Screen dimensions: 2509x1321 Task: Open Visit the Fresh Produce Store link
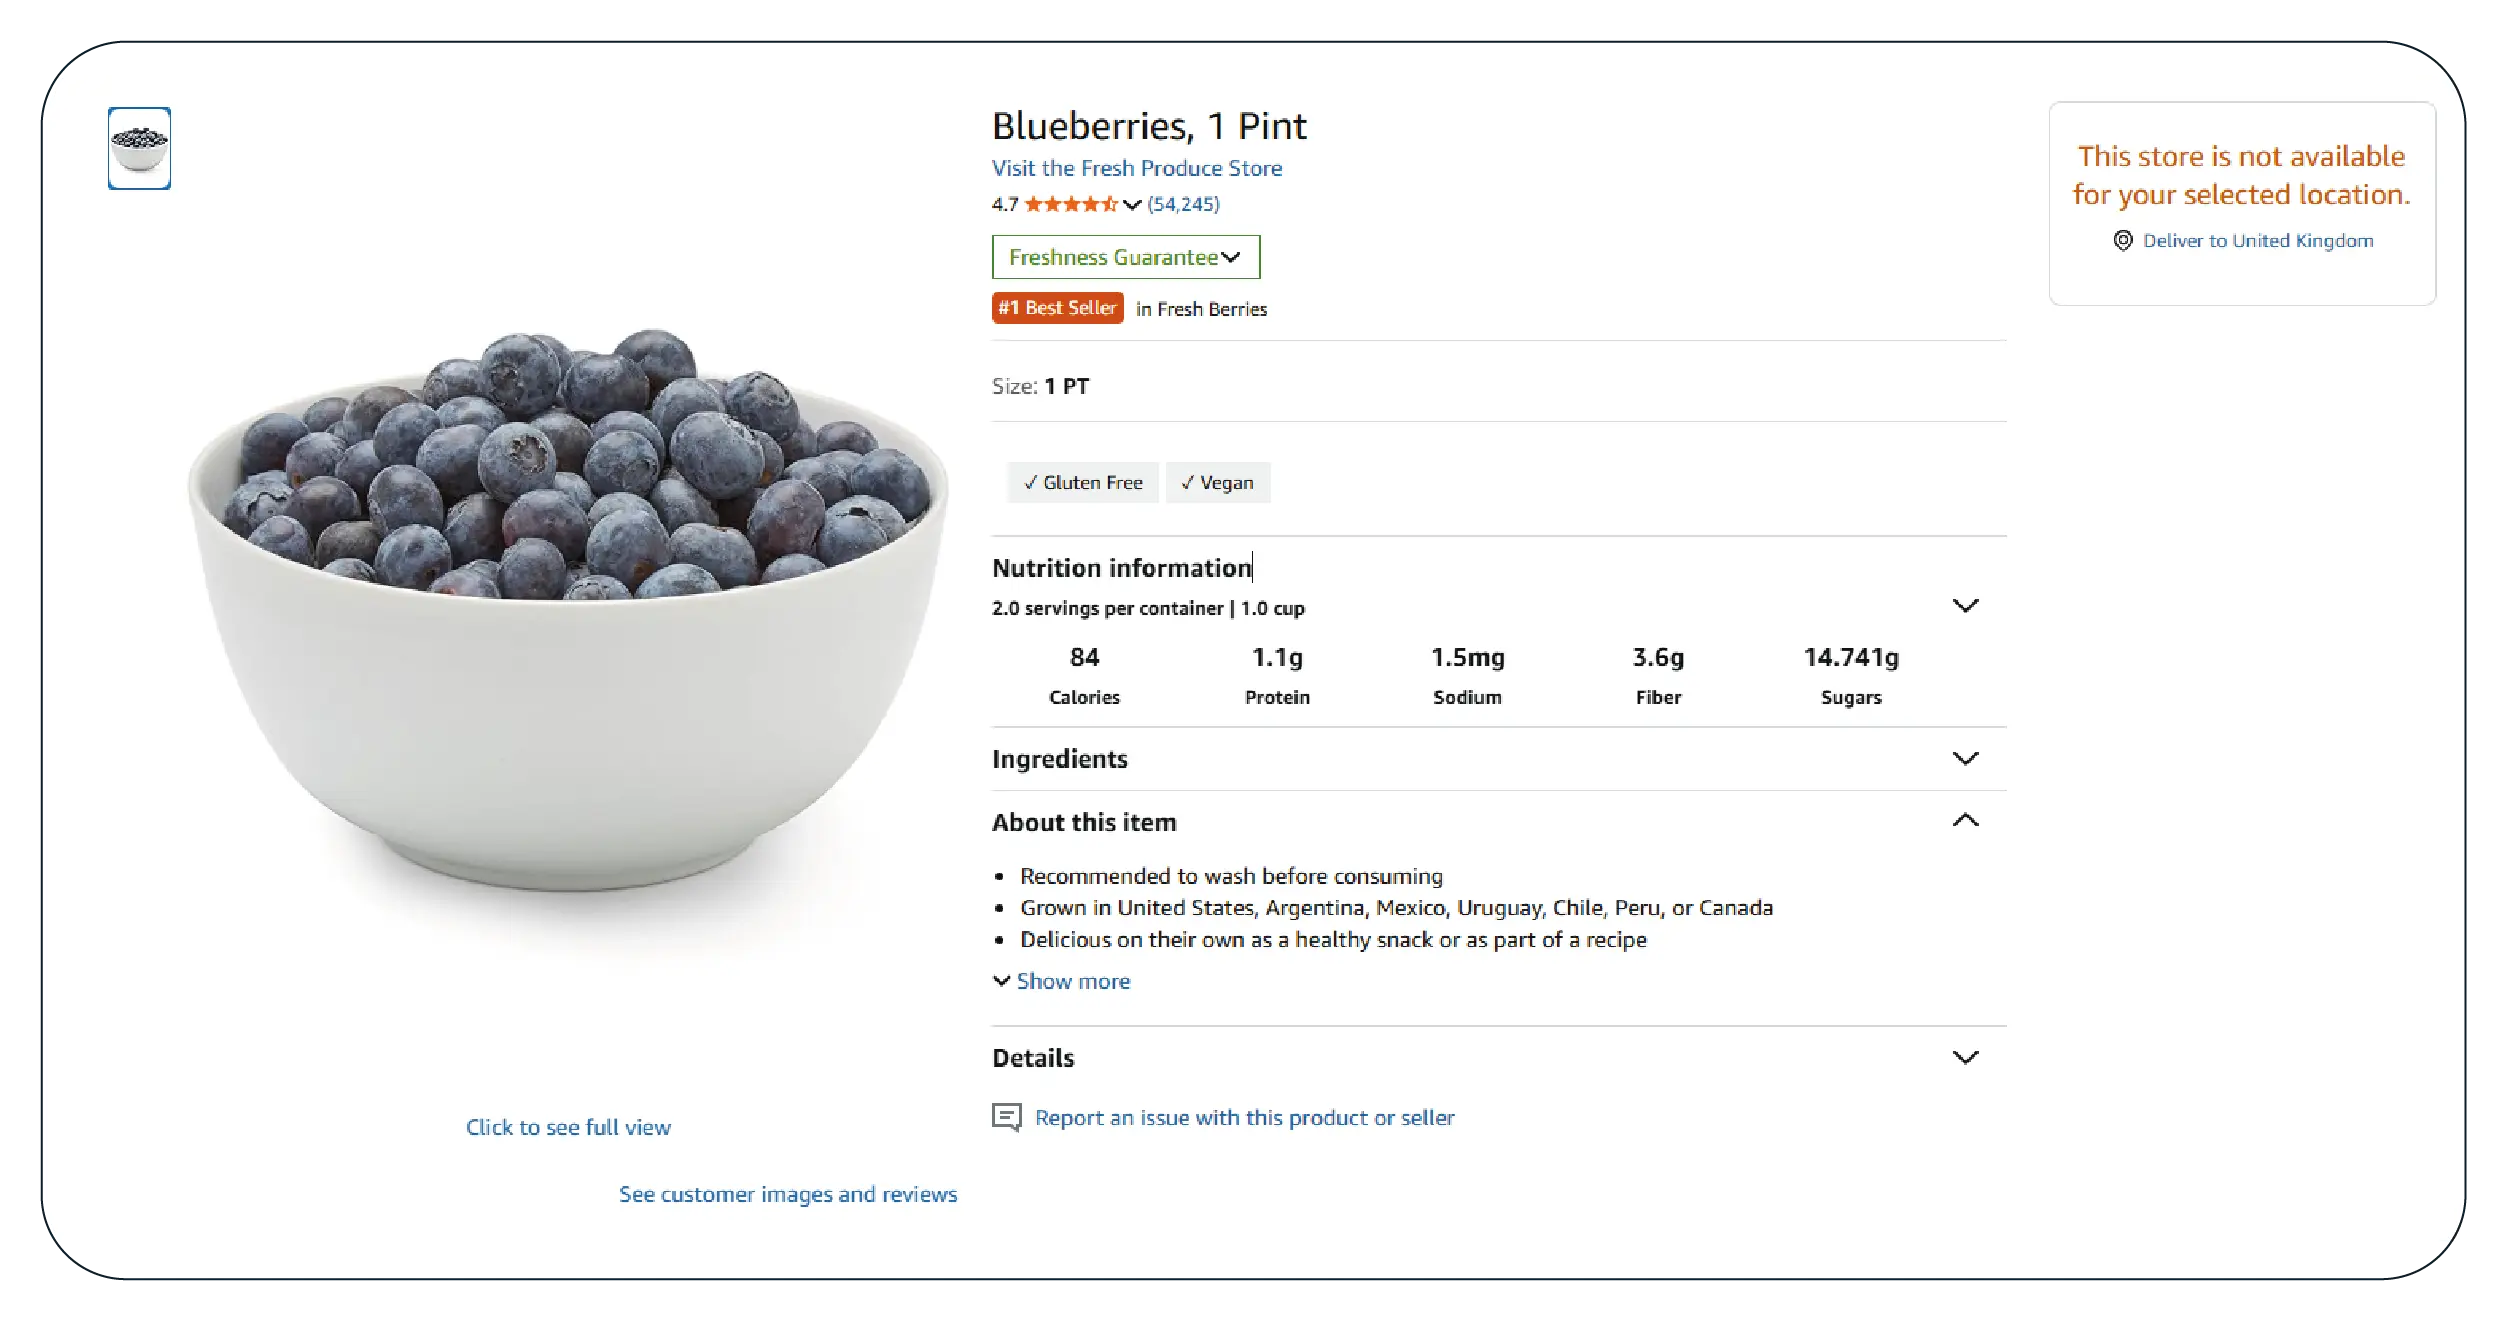1136,168
